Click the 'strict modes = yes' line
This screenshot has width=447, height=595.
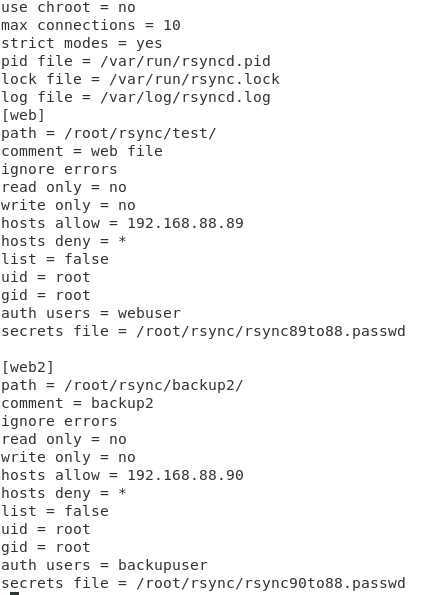click(82, 44)
